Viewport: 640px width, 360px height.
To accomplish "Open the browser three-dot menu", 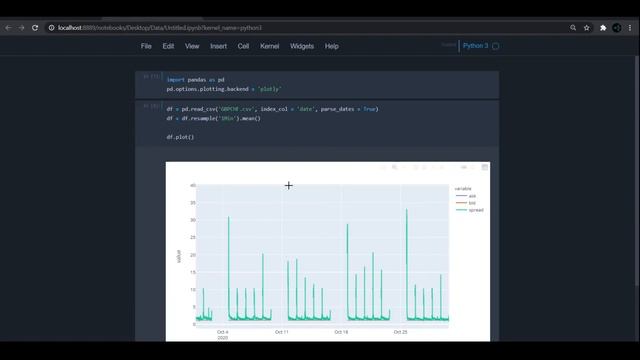I will [x=630, y=28].
